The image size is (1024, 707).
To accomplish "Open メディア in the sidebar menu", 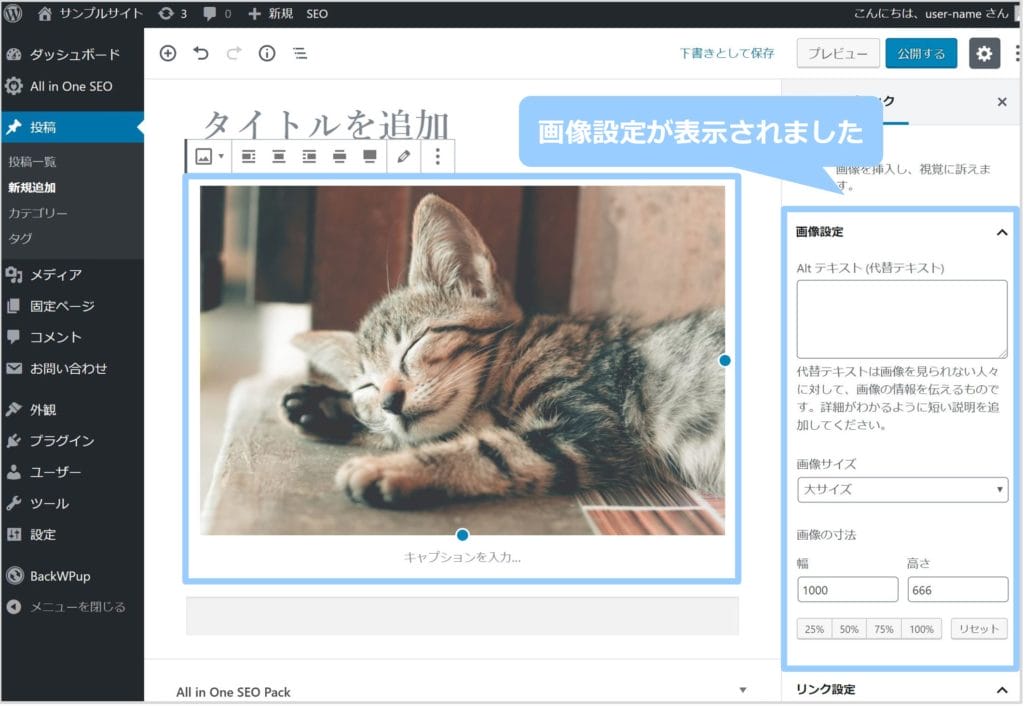I will click(x=55, y=274).
